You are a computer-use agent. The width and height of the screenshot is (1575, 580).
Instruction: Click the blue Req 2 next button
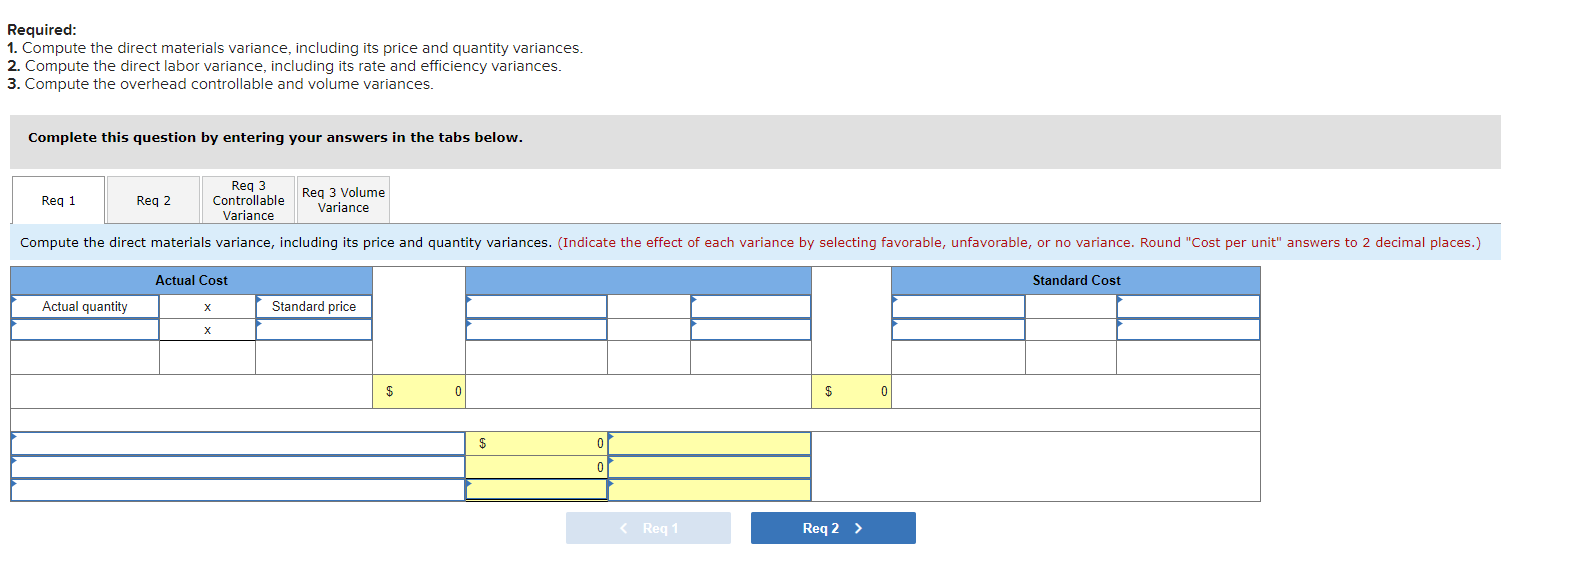point(833,528)
